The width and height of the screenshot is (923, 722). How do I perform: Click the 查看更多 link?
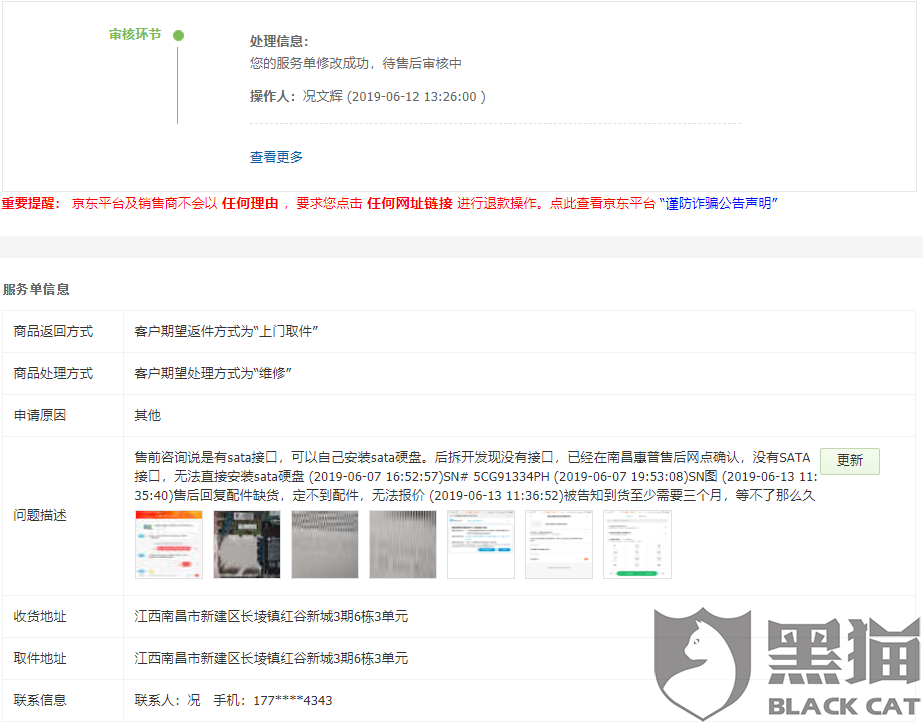coord(276,157)
